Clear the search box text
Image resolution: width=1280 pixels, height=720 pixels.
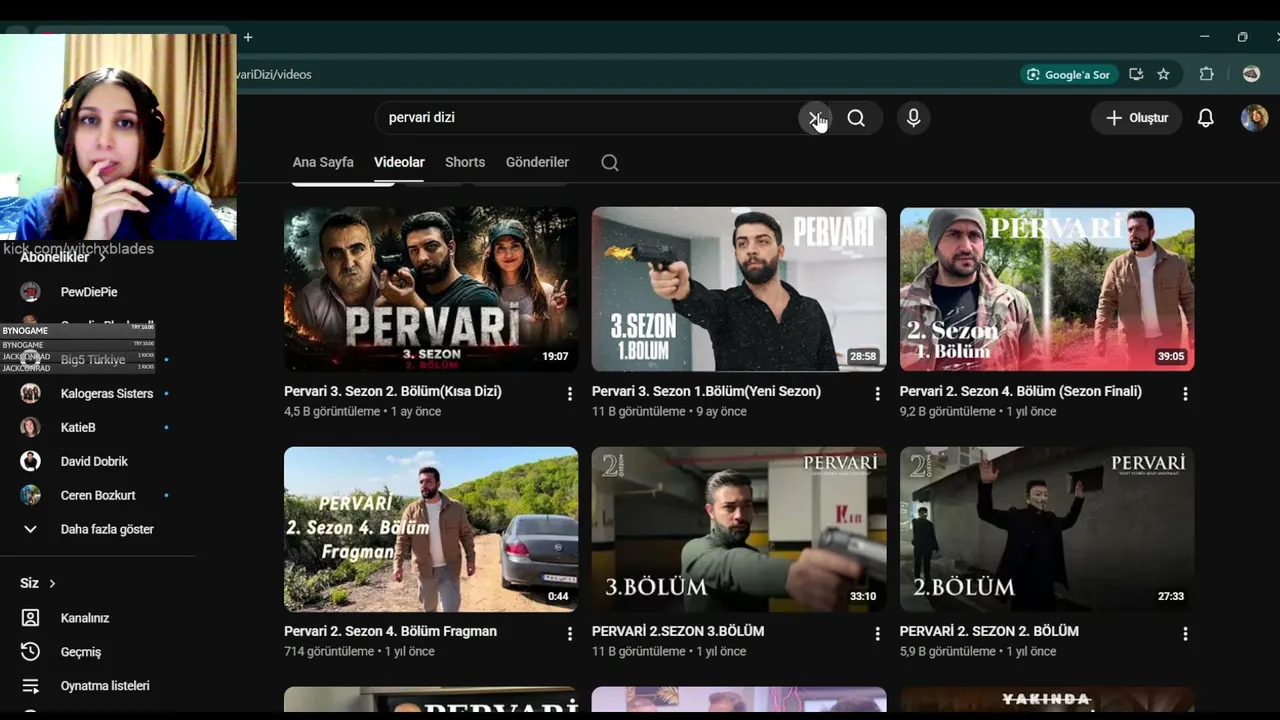tap(815, 118)
